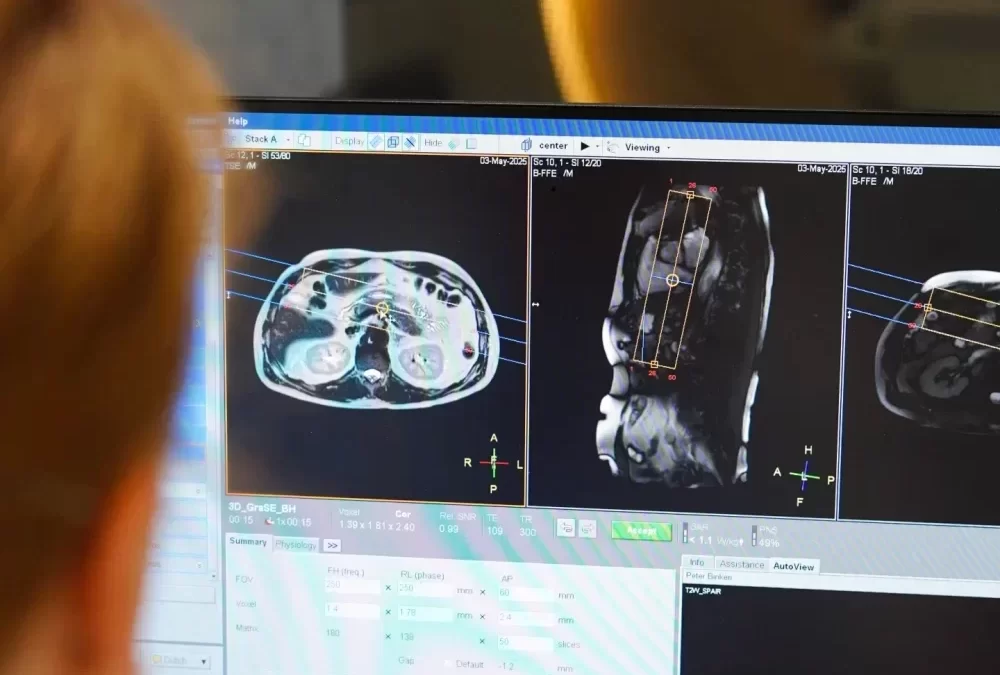Click the Accept button
Screen dimensions: 1000x675
click(642, 531)
